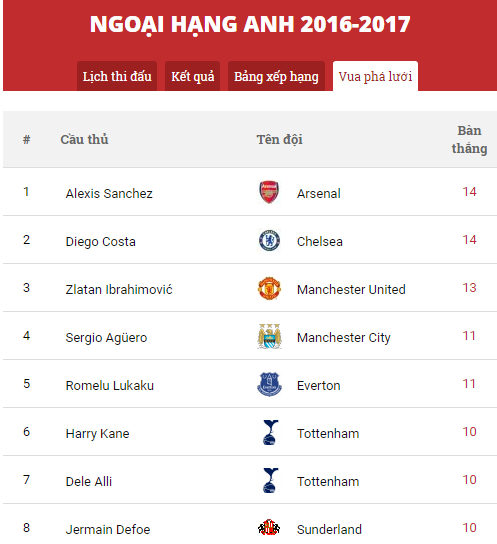497x544 pixels.
Task: Click the Cầu thủ column header
Action: point(84,139)
